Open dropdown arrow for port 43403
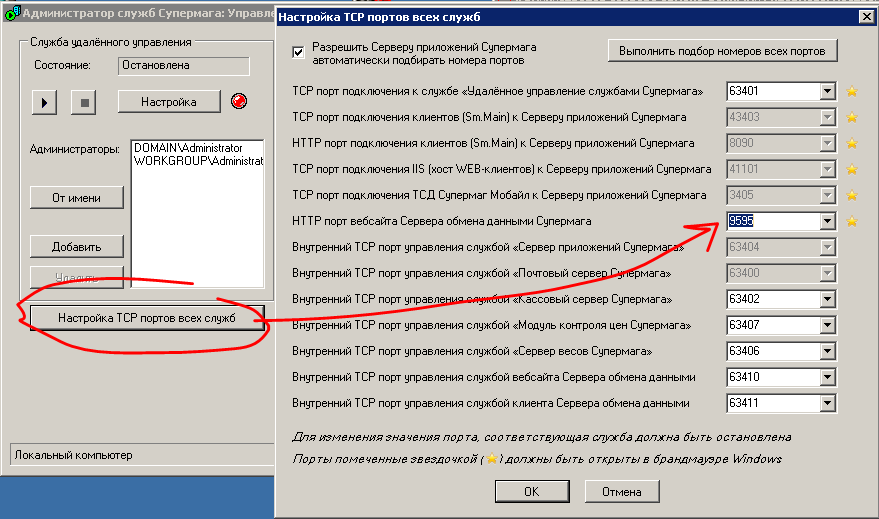The image size is (879, 519). (x=827, y=117)
